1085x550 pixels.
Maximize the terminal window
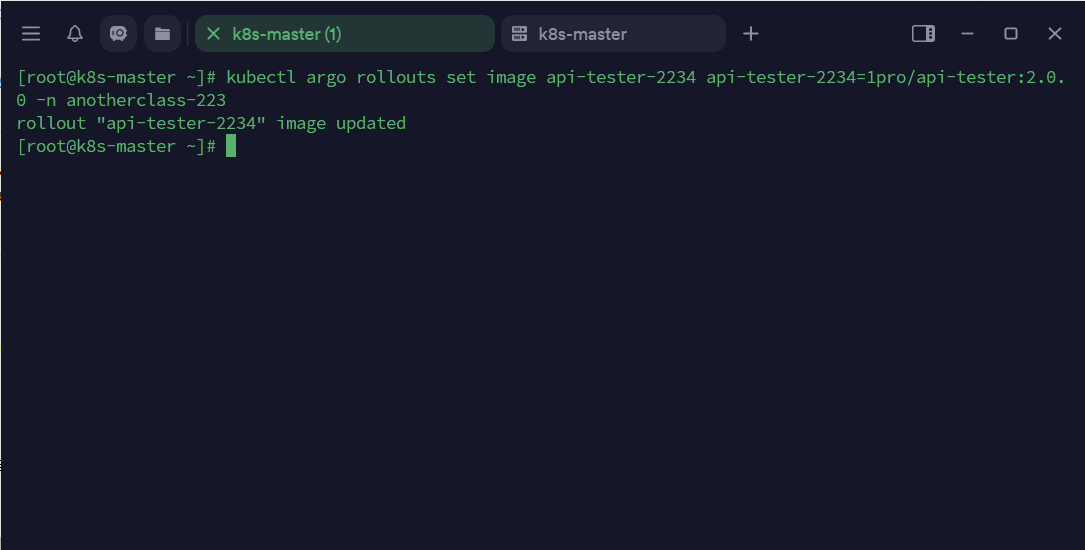(x=1011, y=34)
